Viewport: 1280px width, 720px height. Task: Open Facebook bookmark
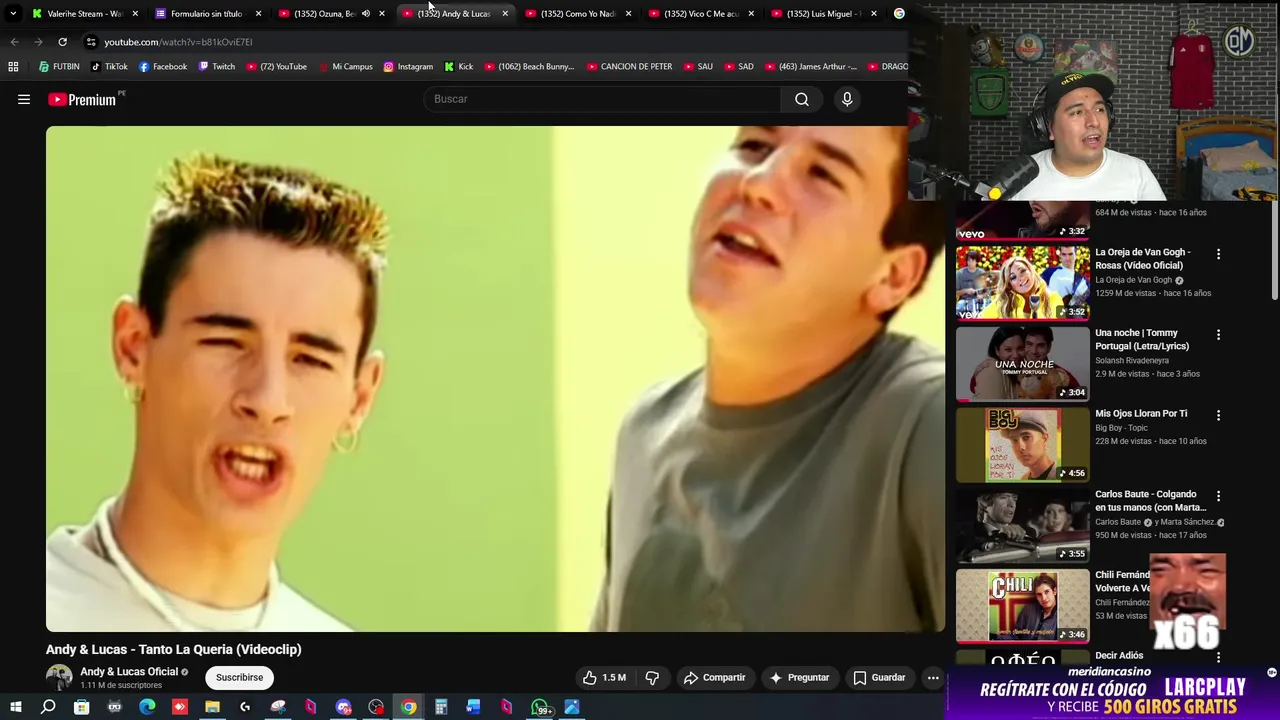(163, 67)
